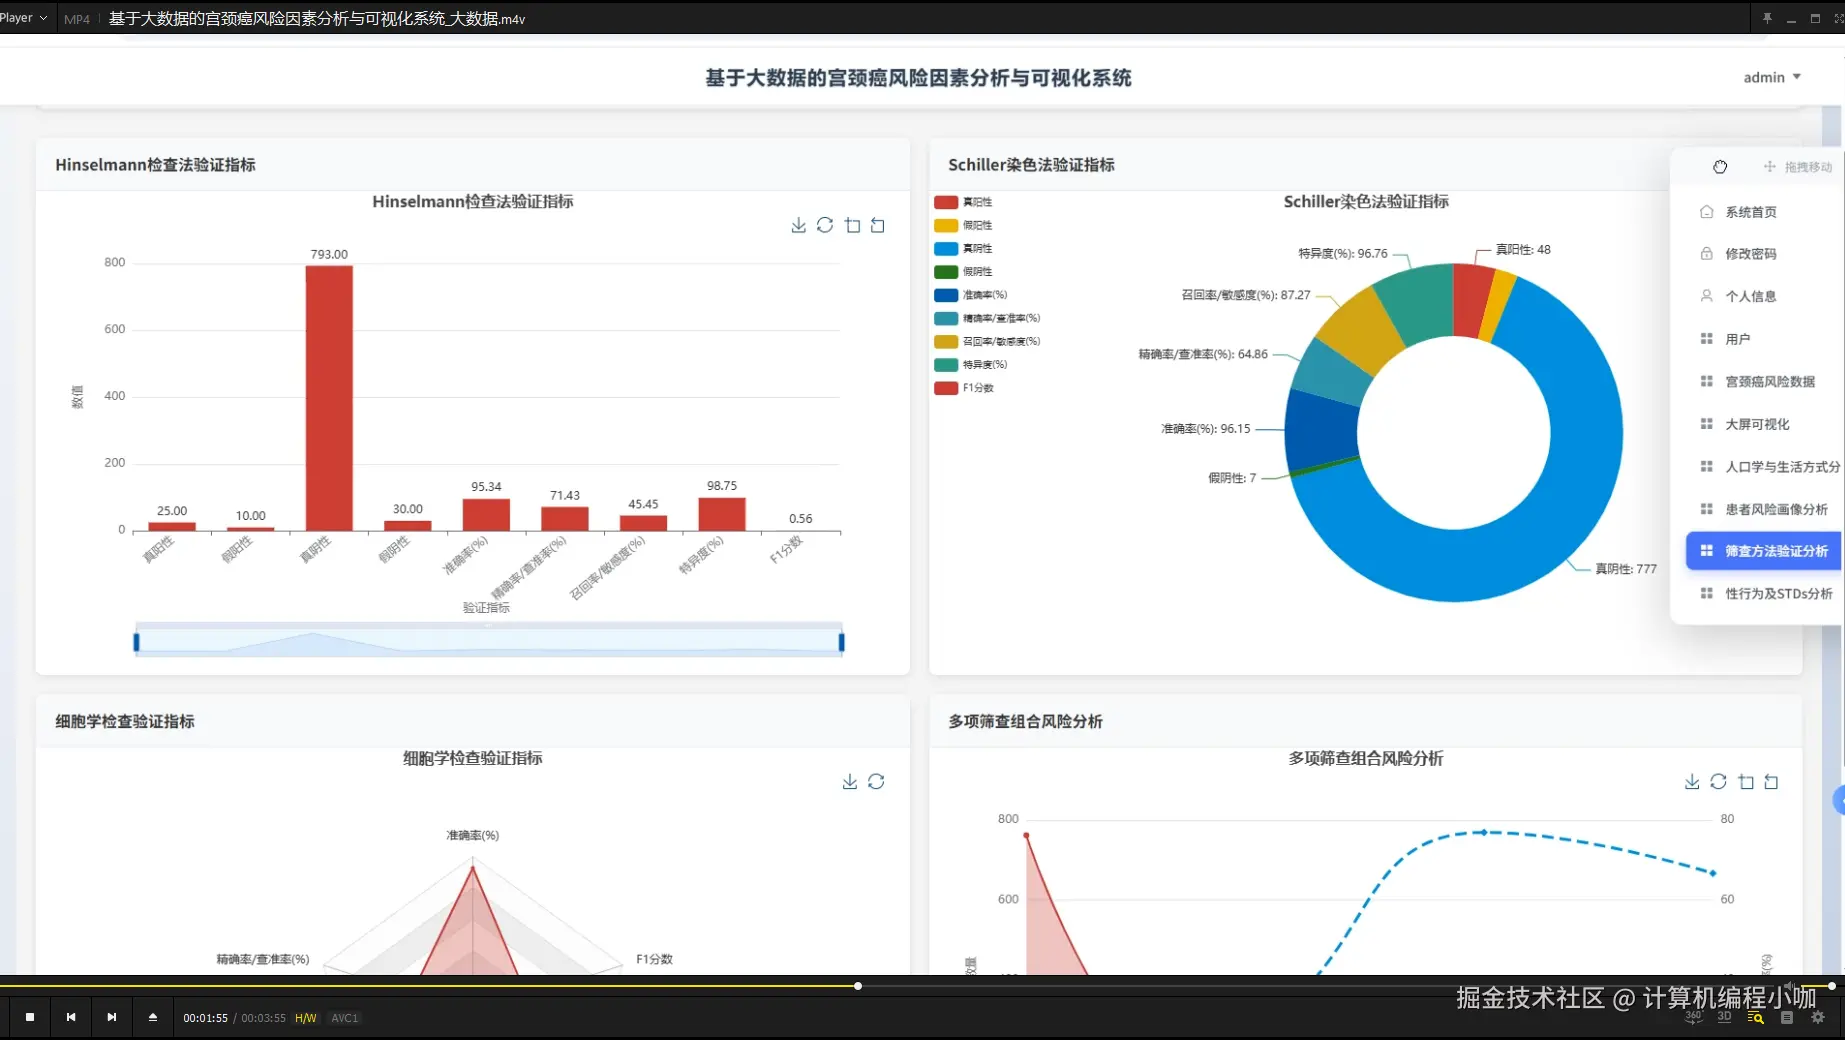The image size is (1845, 1040).
Task: Restore the Hinselmann chart with refresh icon
Action: [x=825, y=225]
